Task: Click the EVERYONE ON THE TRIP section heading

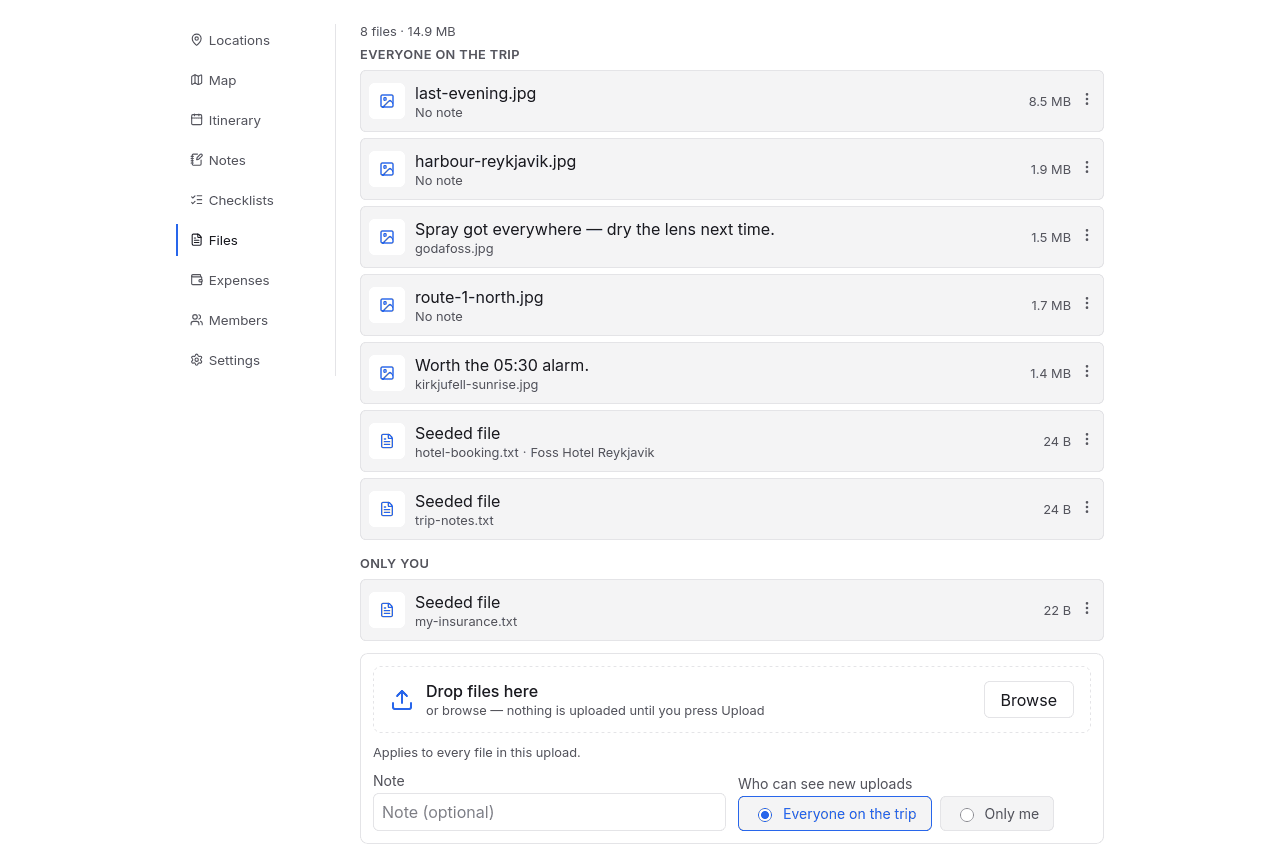Action: pos(440,55)
